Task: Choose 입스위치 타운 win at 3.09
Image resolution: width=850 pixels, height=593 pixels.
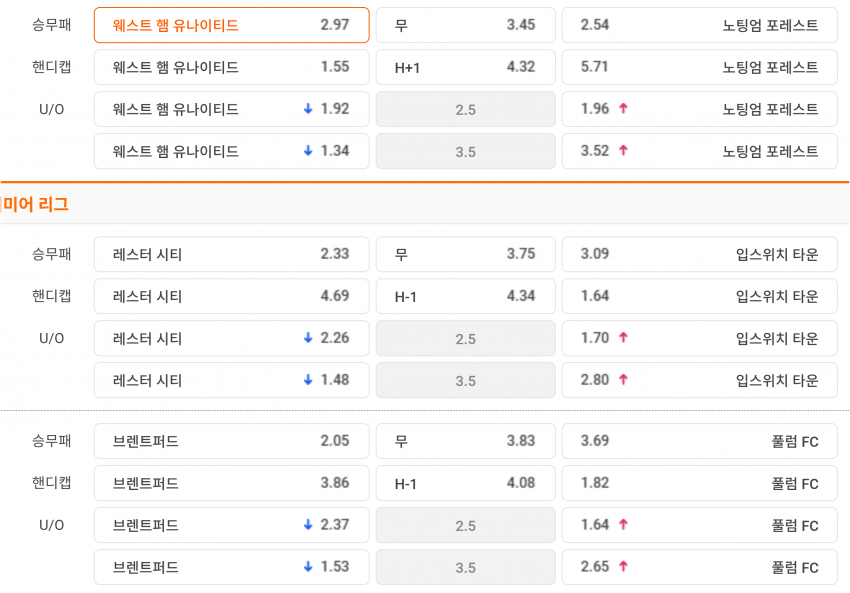Action: pyautogui.click(x=700, y=254)
